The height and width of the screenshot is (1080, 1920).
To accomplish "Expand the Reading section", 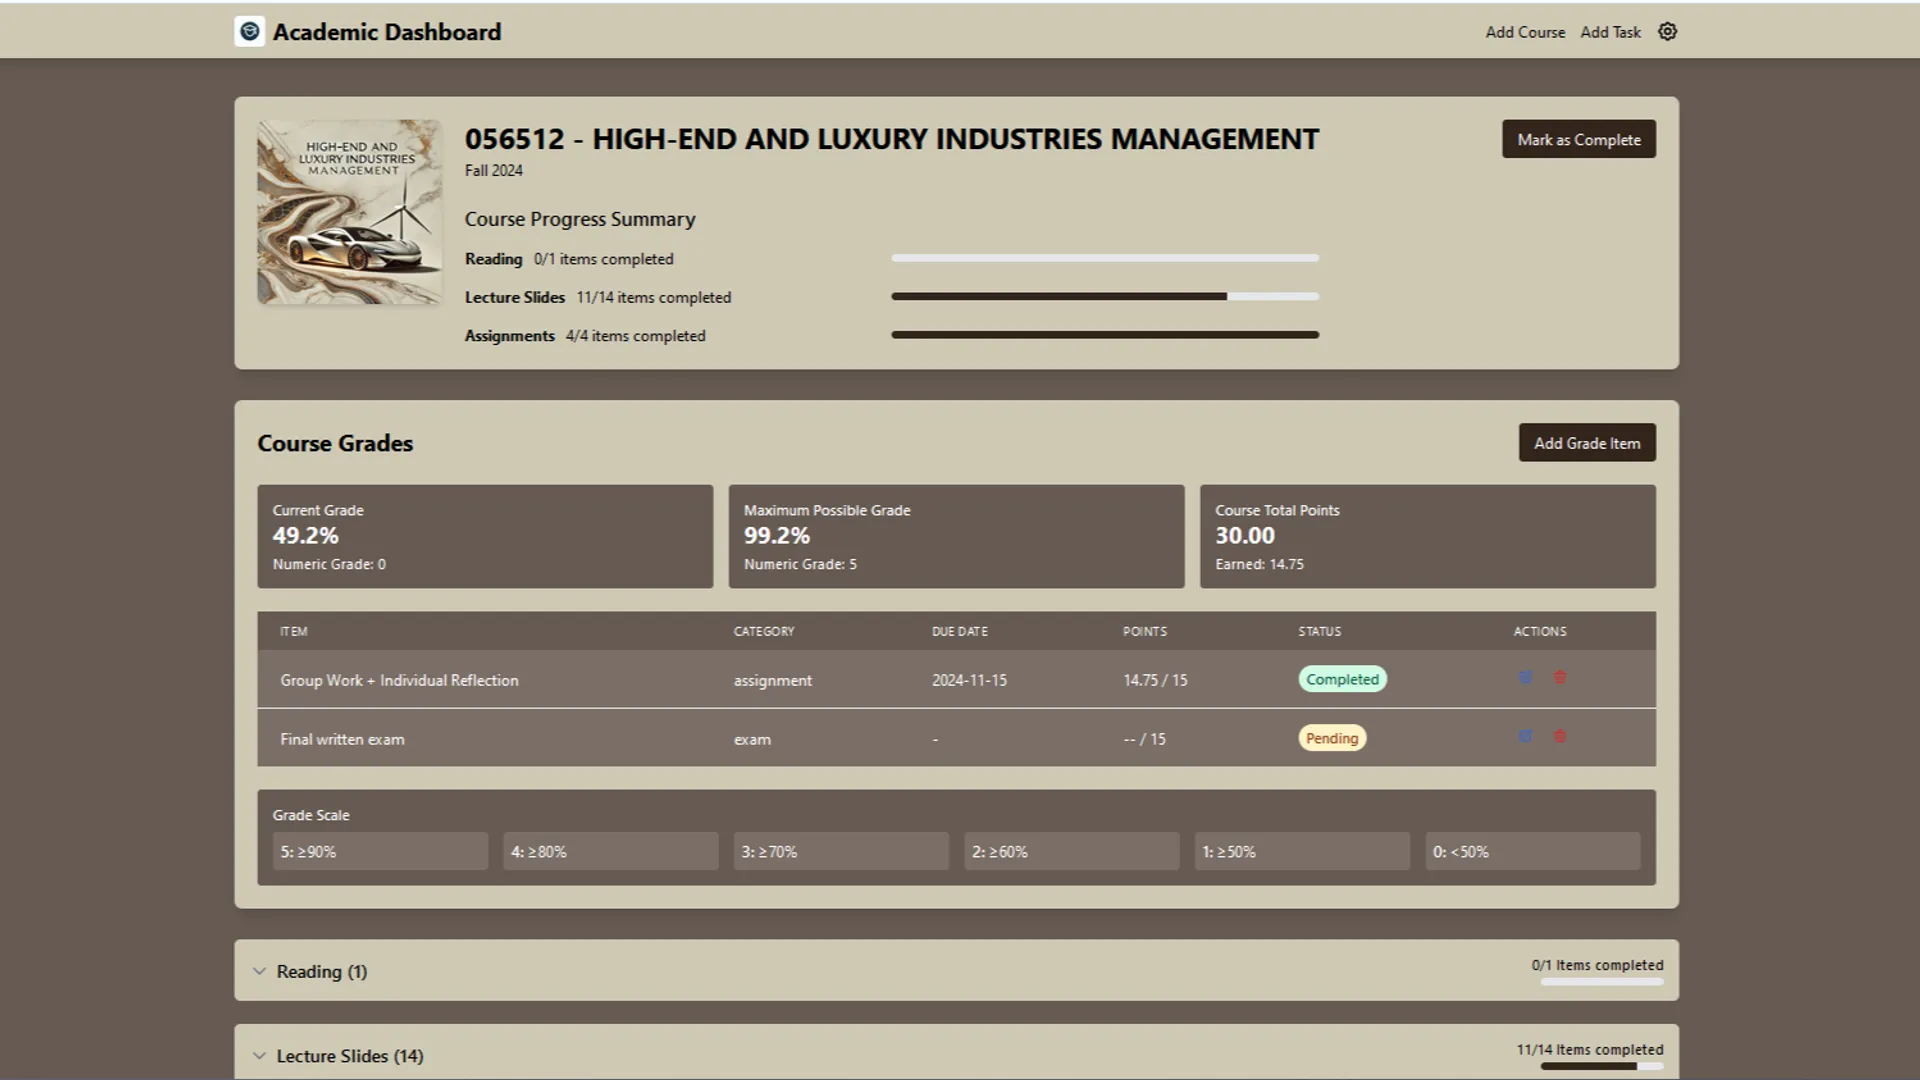I will 320,970.
